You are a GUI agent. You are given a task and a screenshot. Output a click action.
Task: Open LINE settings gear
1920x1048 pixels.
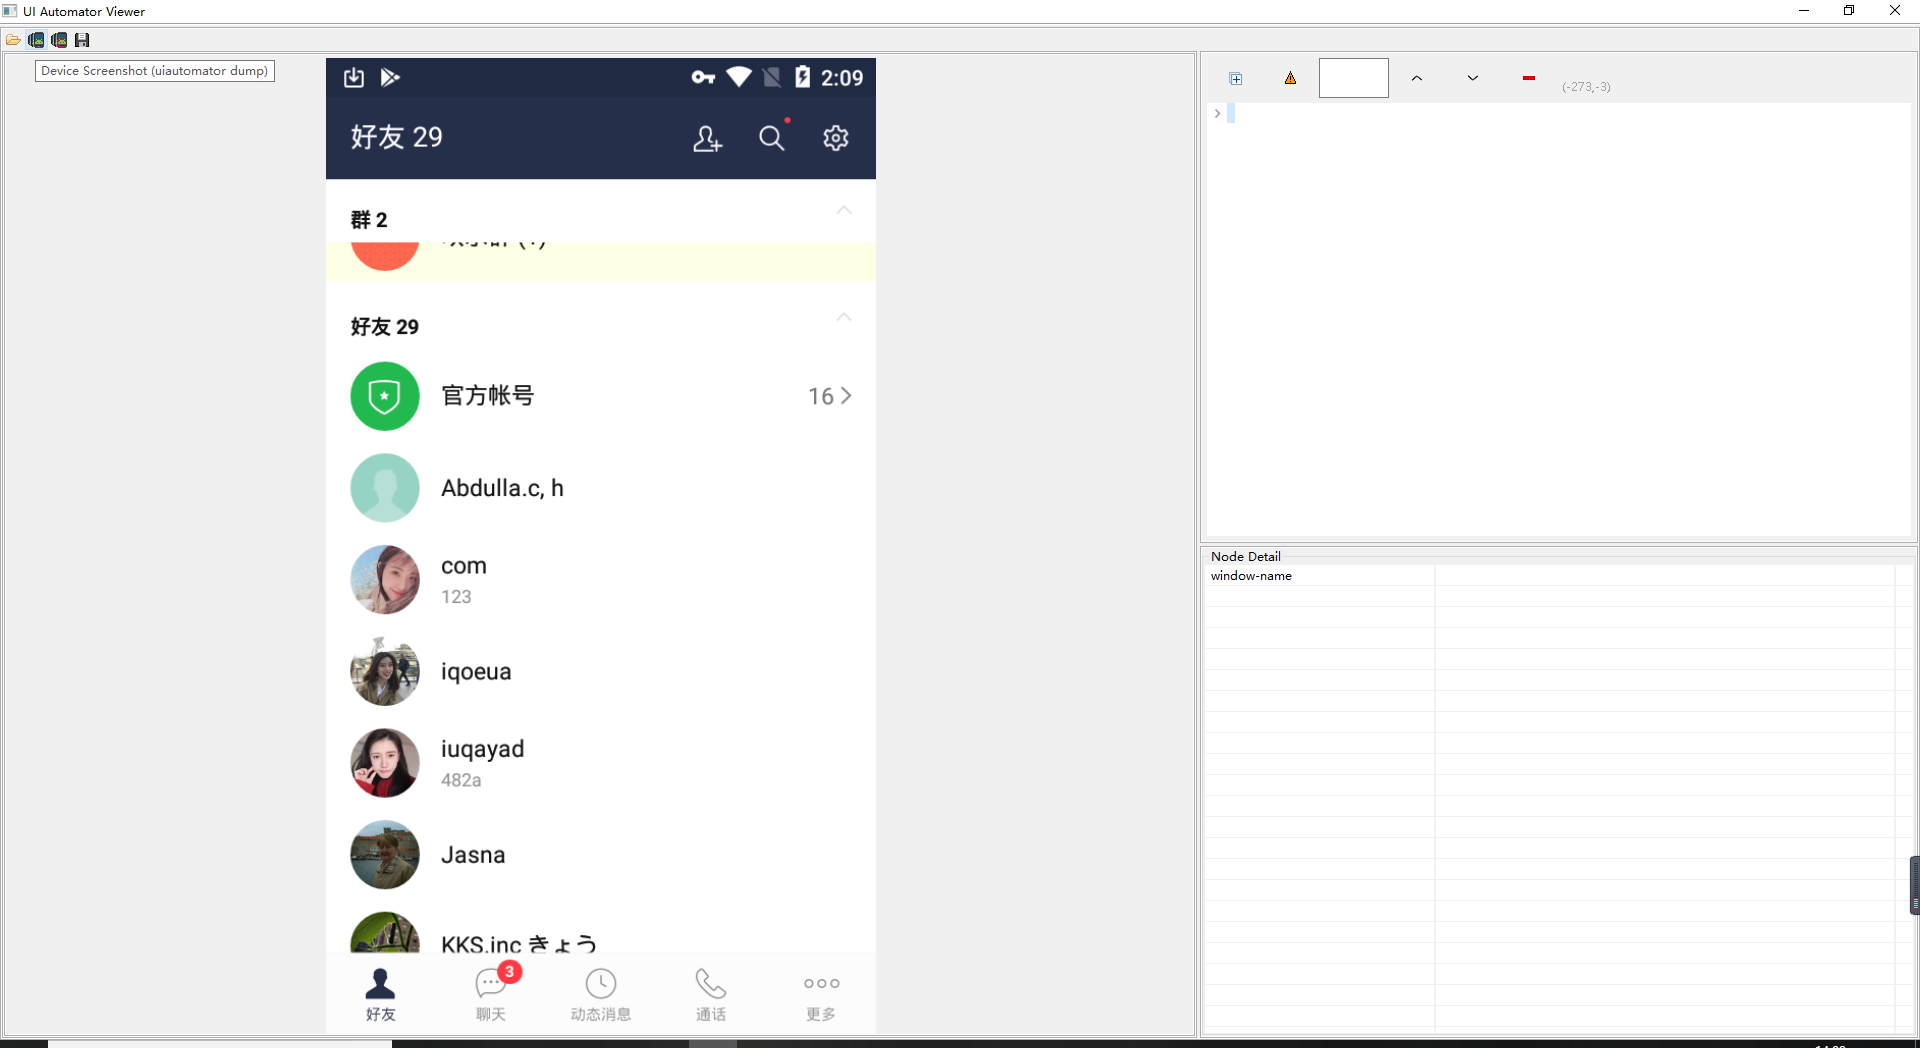[836, 139]
